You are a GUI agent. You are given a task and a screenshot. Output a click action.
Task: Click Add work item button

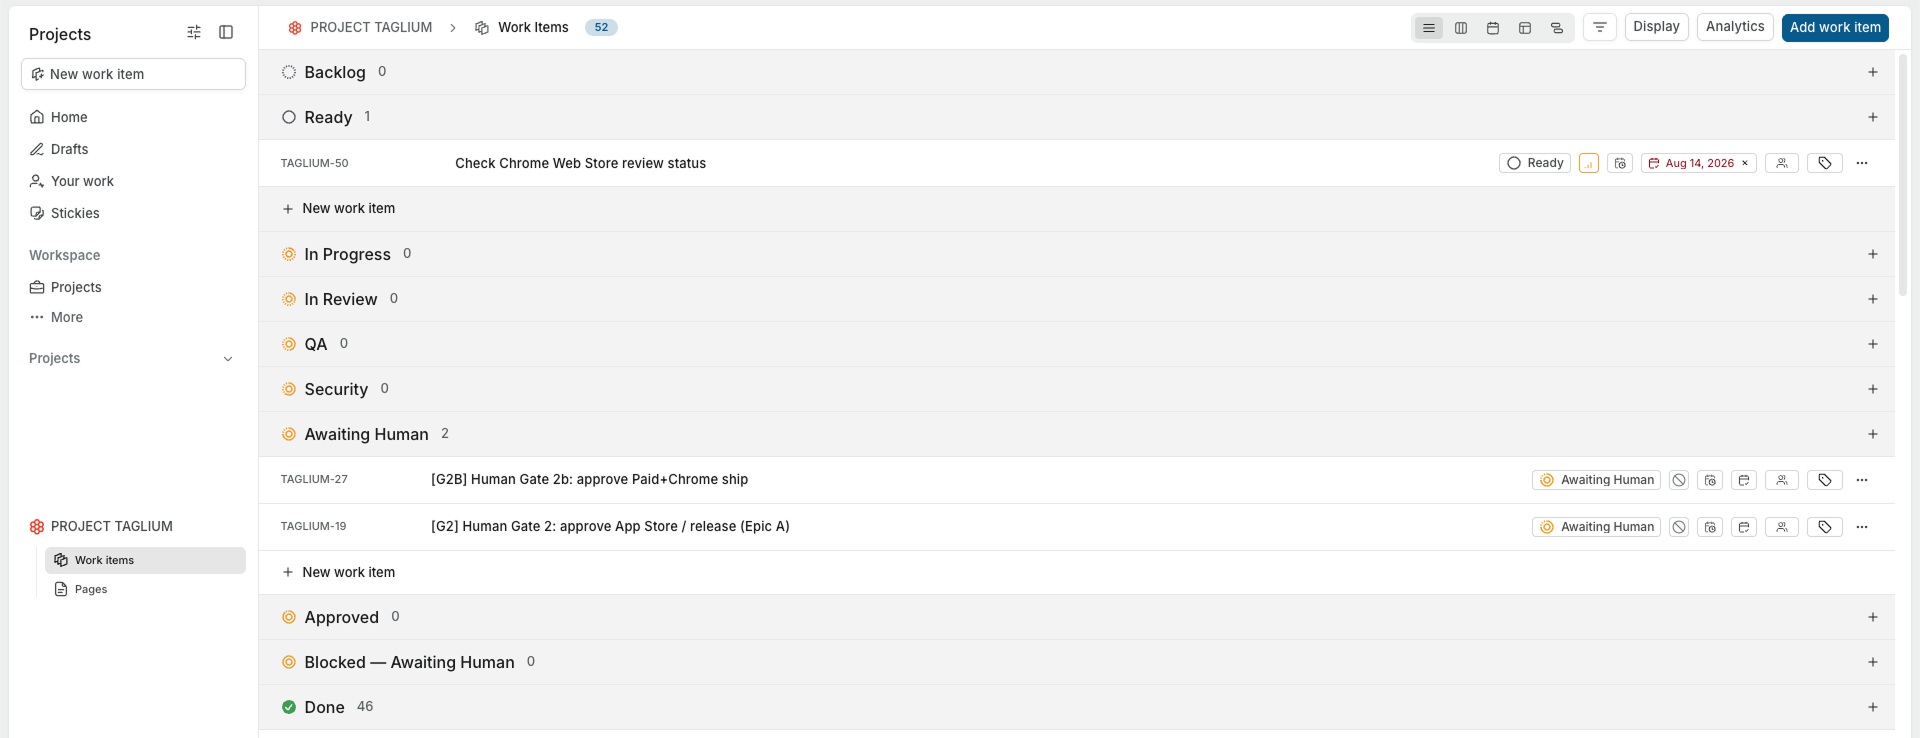tap(1835, 27)
